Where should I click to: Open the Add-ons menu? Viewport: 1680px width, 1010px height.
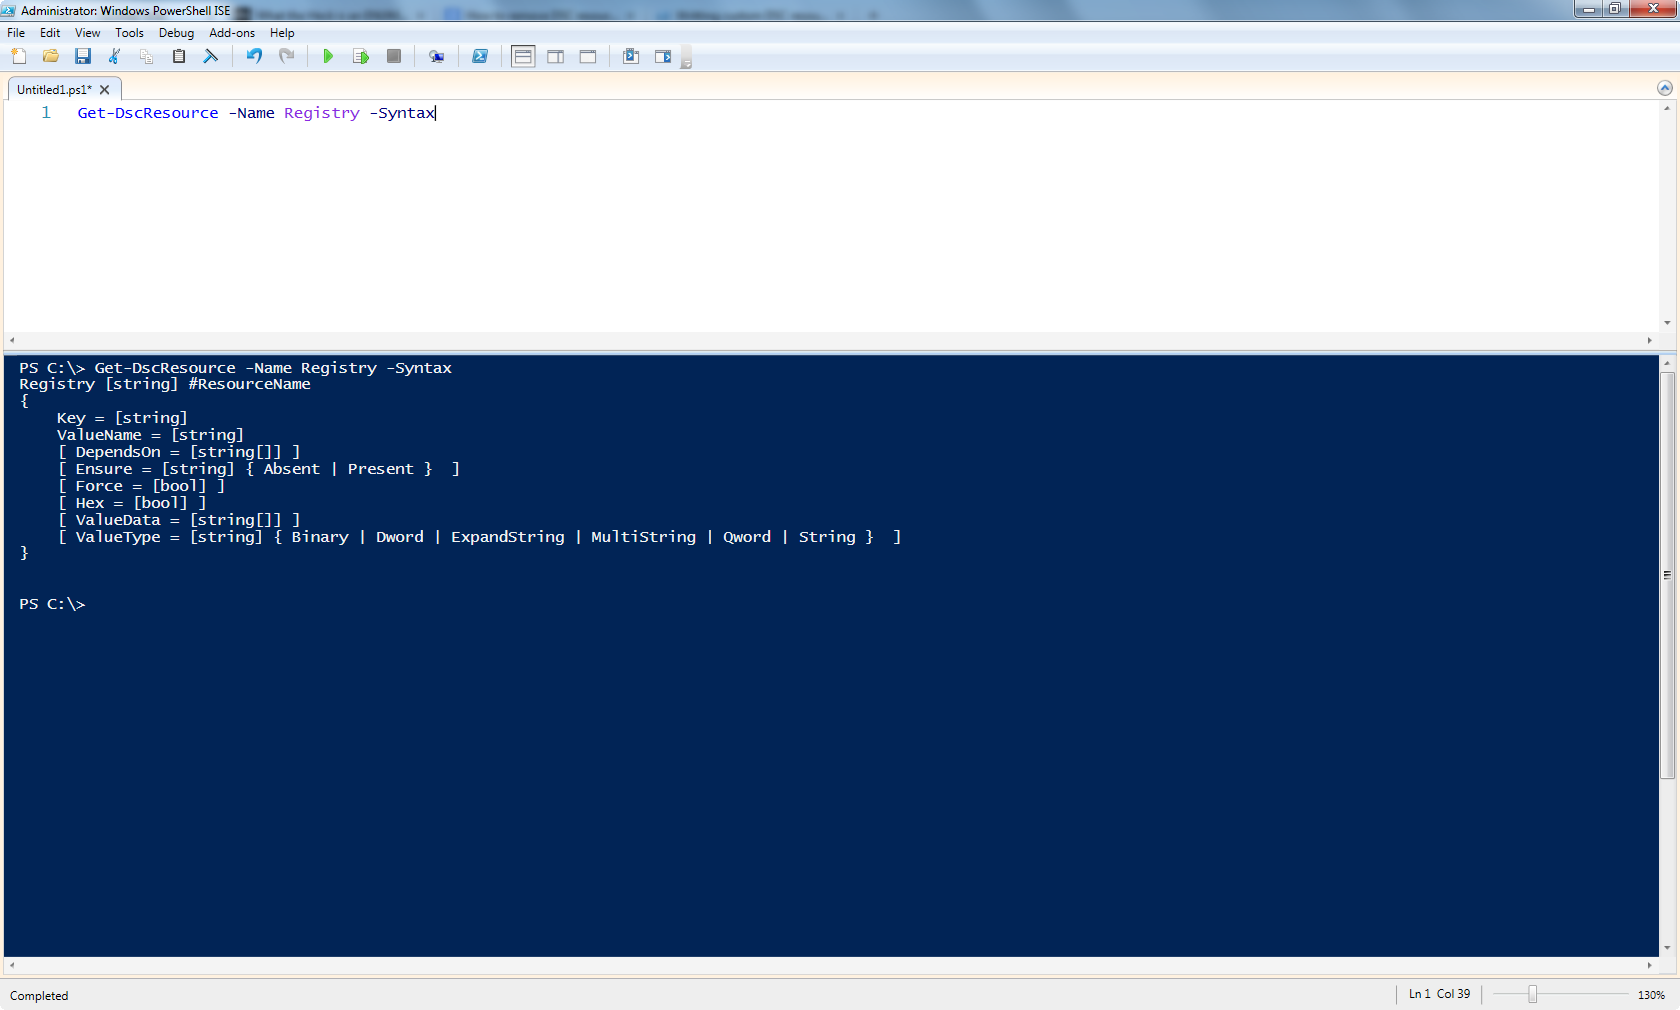pos(232,33)
